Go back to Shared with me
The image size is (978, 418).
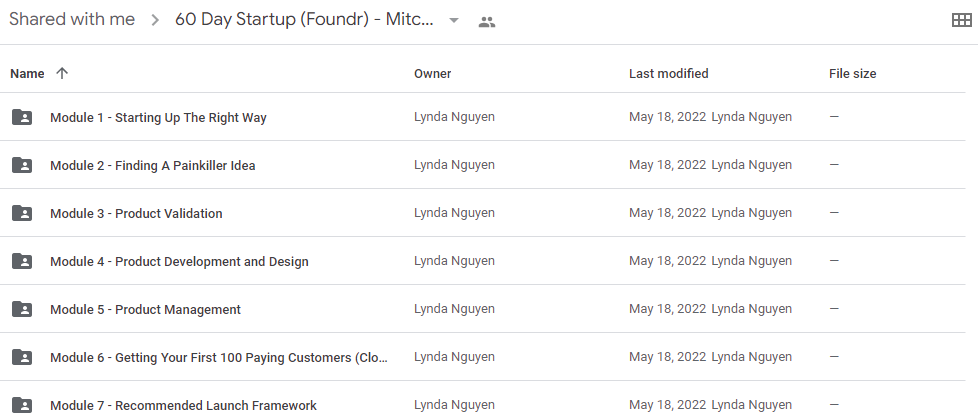coord(72,19)
